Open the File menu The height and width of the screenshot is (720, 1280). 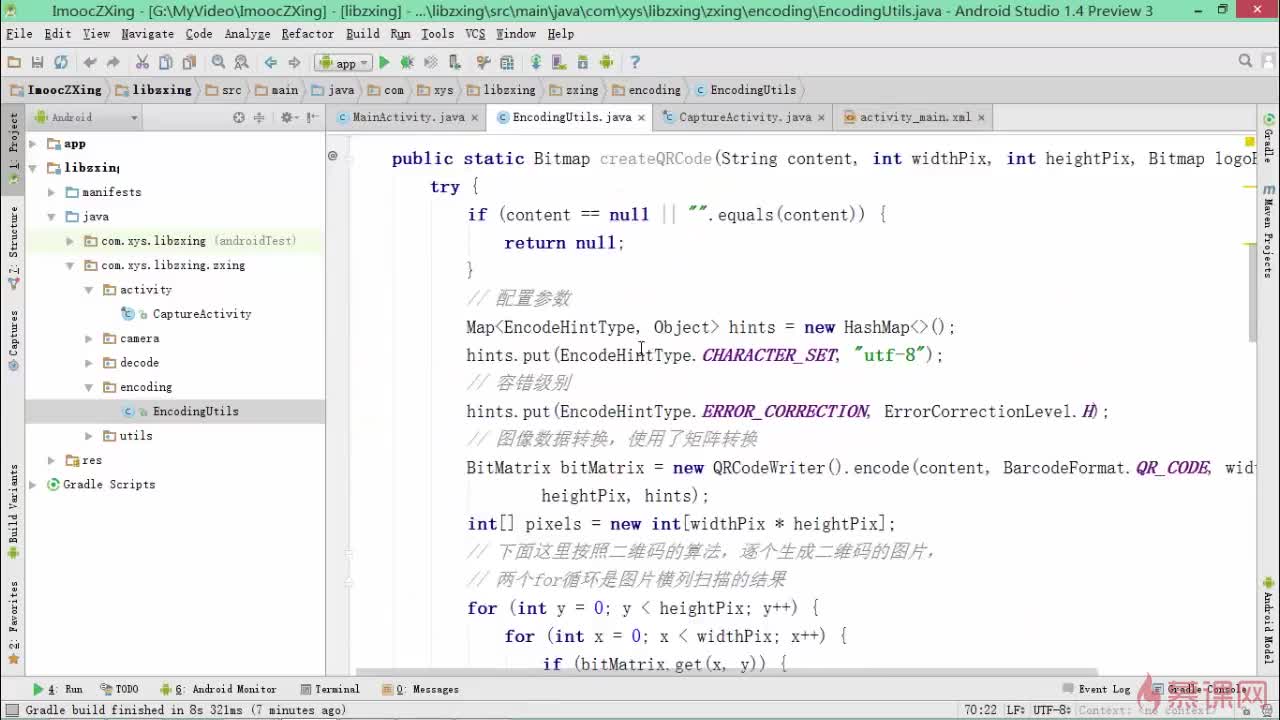coord(19,34)
